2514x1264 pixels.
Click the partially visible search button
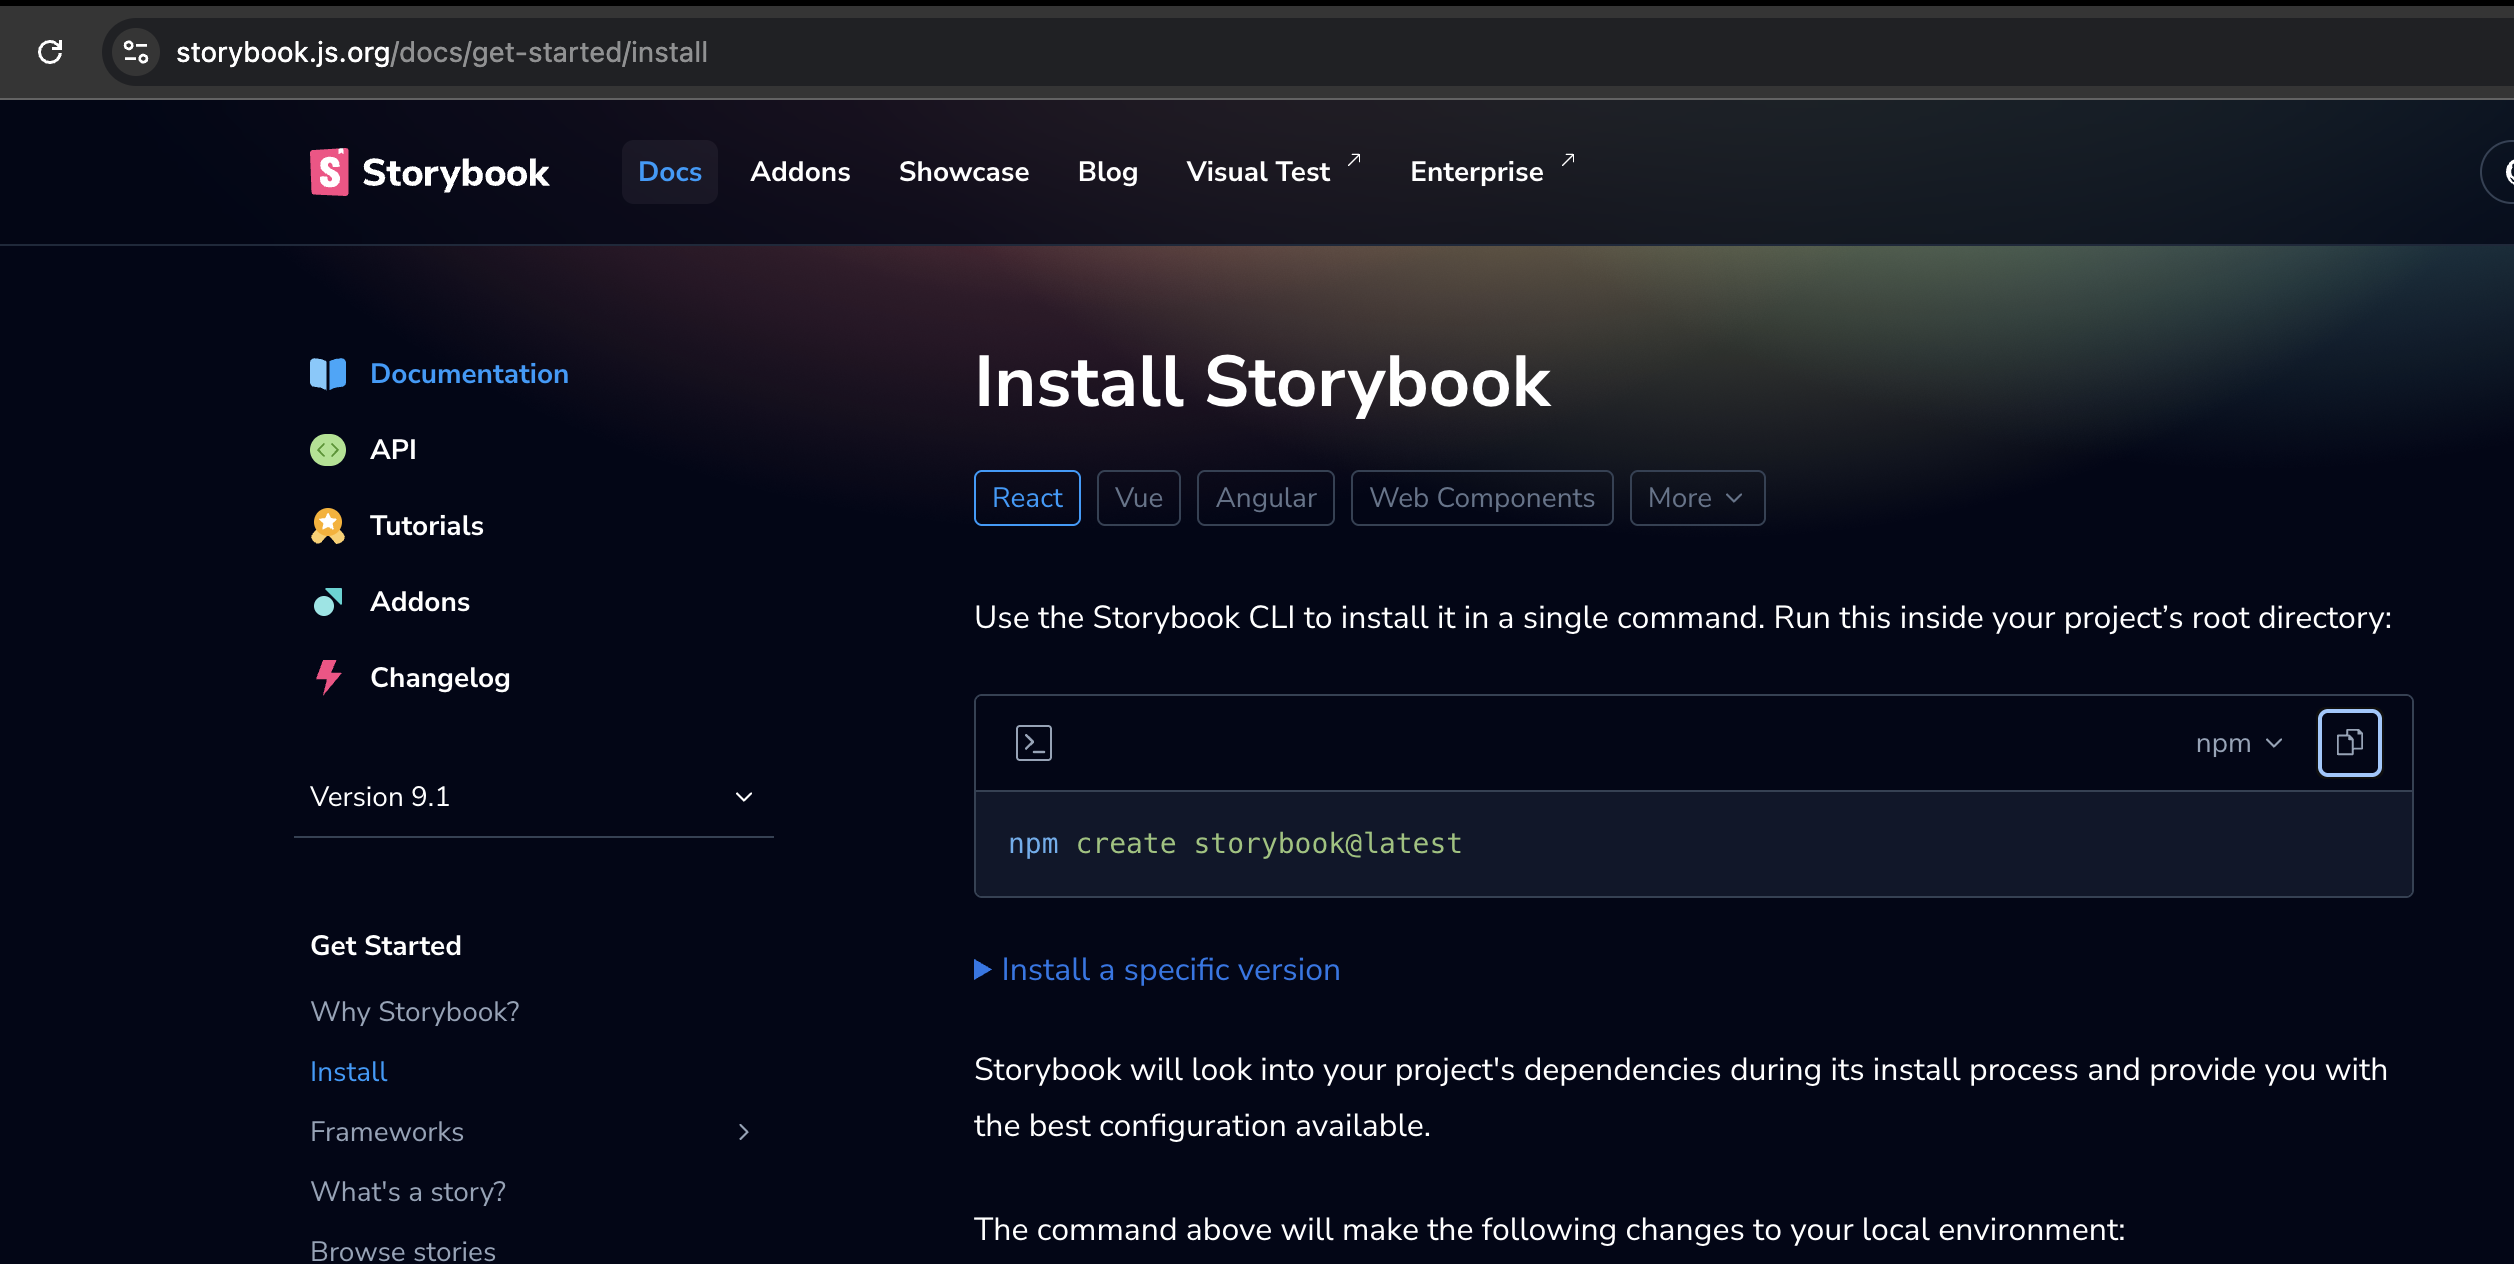click(2498, 172)
